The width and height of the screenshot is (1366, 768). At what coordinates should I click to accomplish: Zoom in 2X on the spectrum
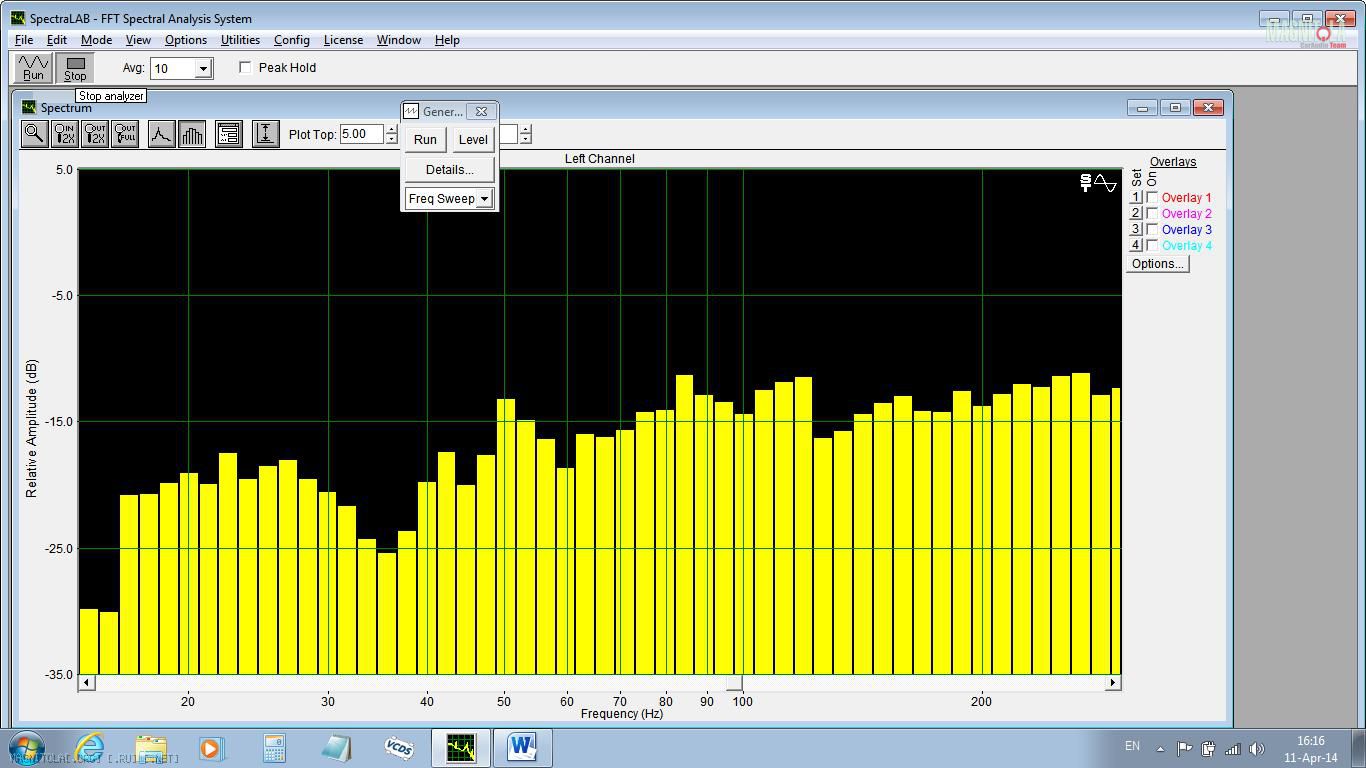tap(65, 134)
